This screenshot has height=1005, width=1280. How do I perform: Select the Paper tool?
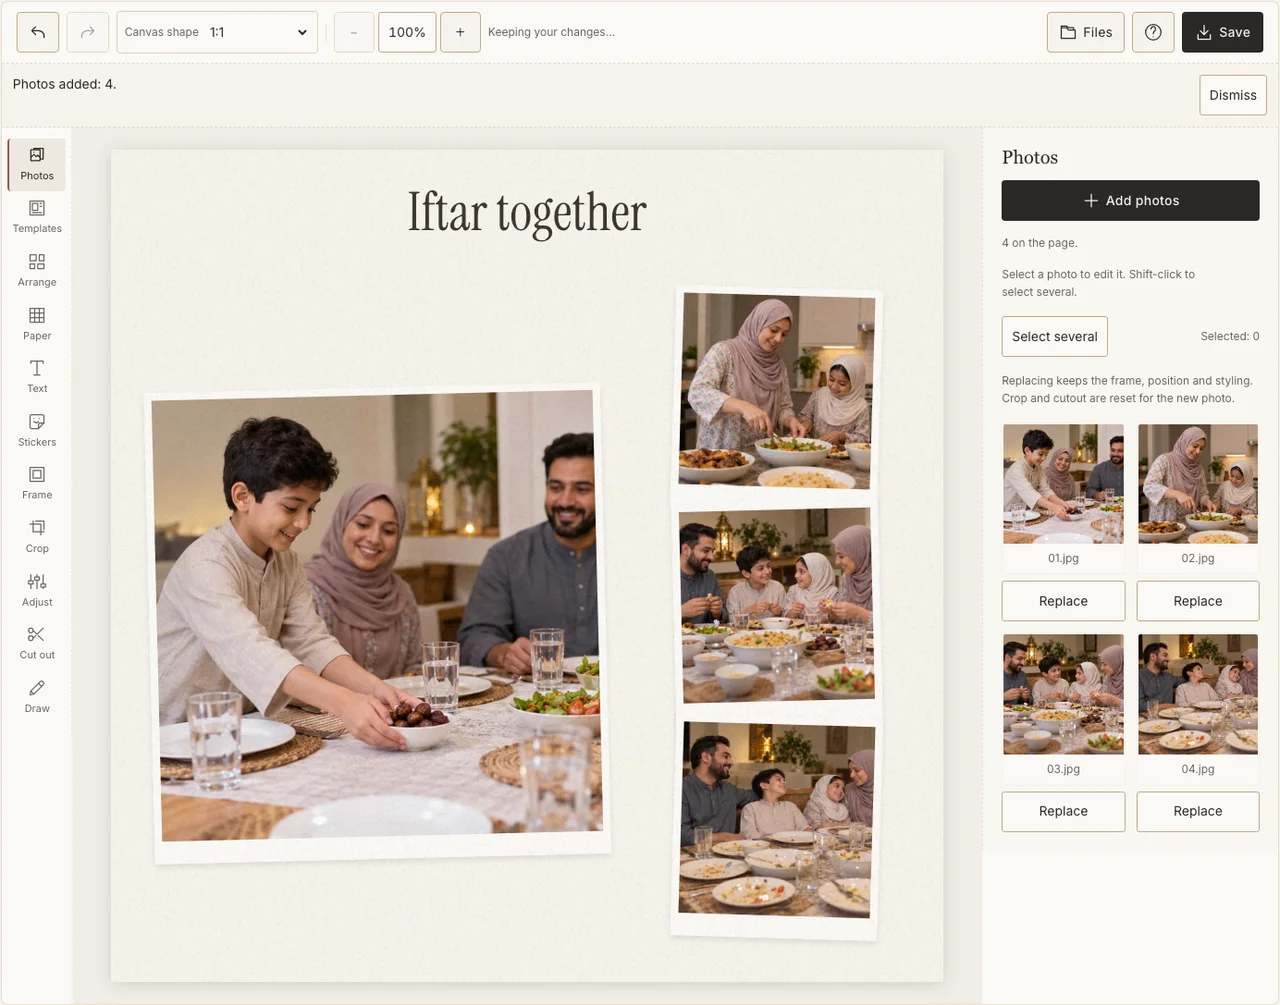(x=37, y=324)
